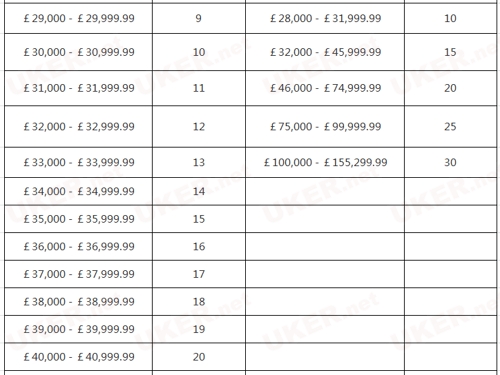The height and width of the screenshot is (375, 500).
Task: Click the £75,000 - £99,999.99 cell
Action: [325, 127]
